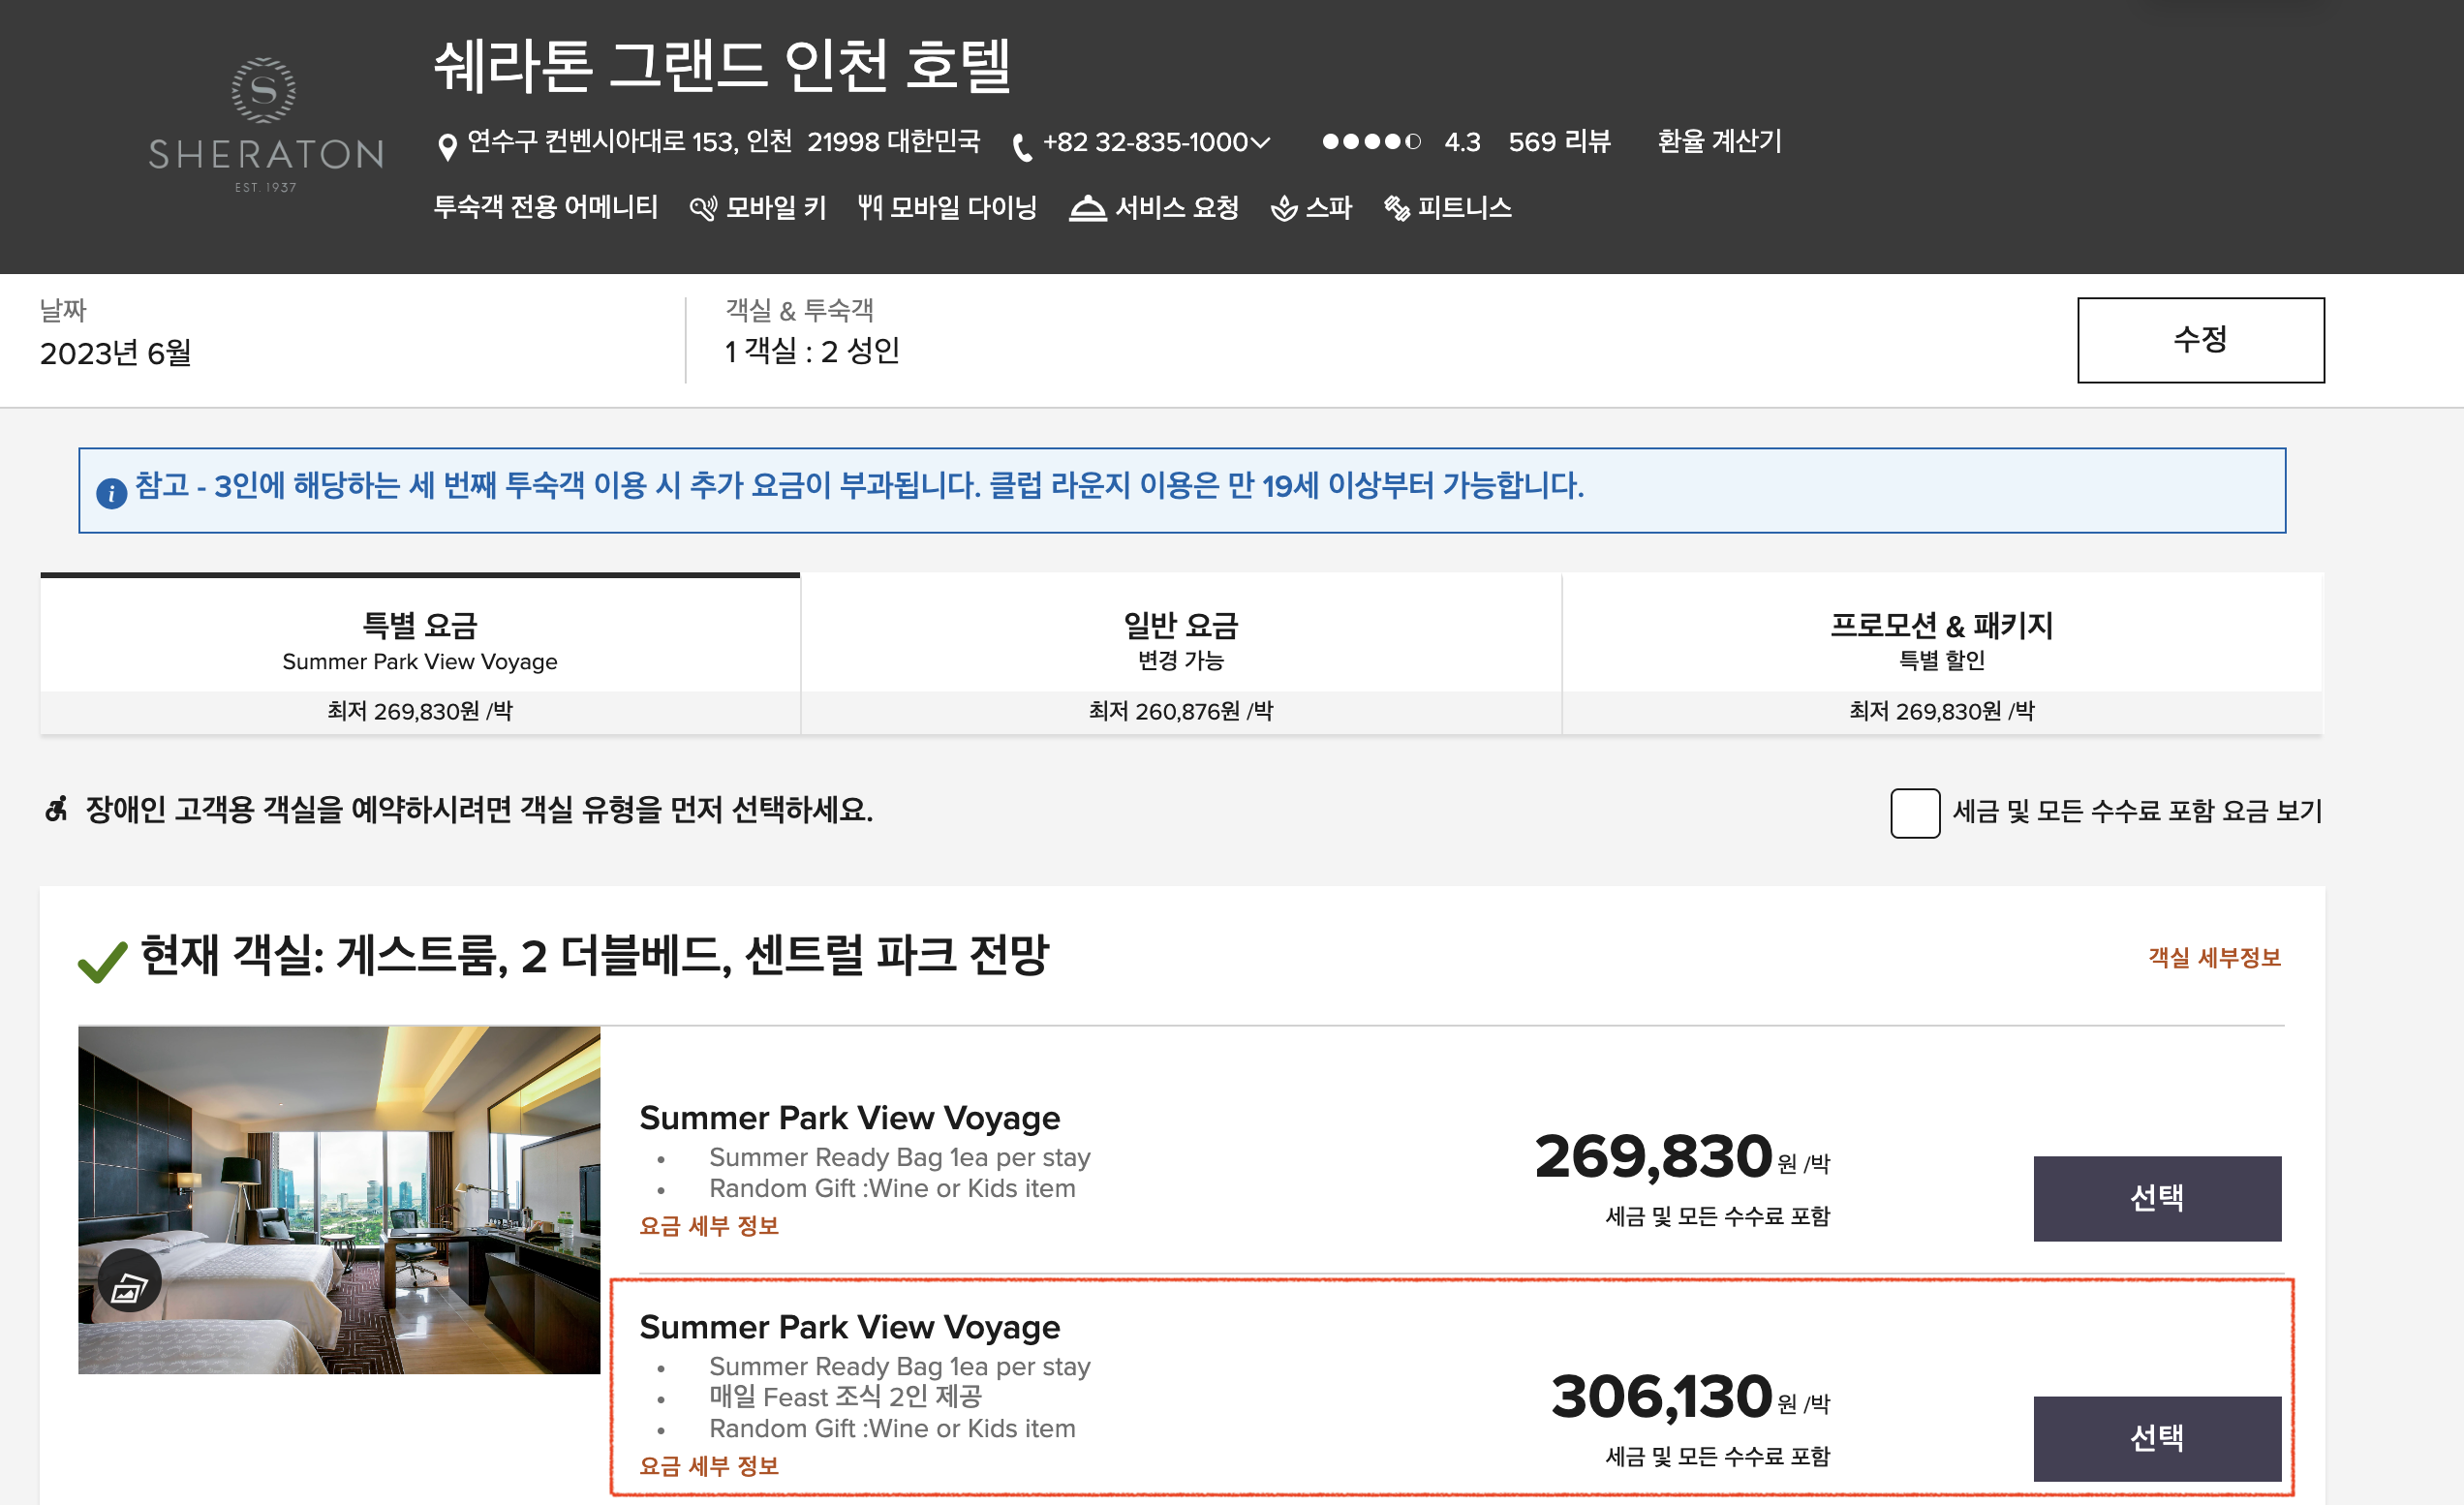
Task: Click the location pin icon by address
Action: [x=447, y=146]
